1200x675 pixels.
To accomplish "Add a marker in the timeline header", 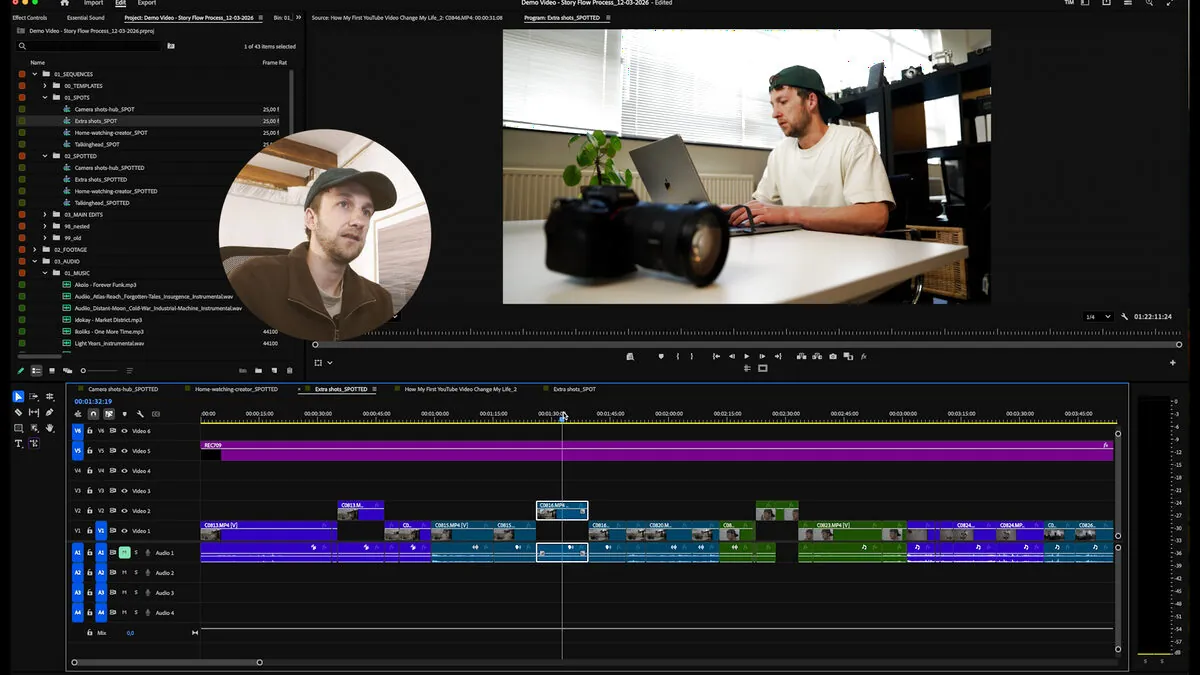I will (x=124, y=414).
